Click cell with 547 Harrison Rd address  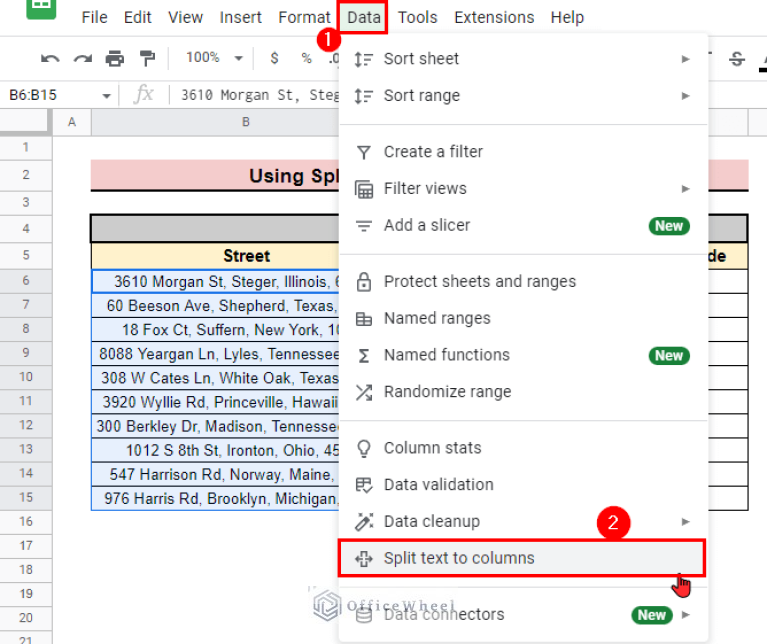point(215,474)
